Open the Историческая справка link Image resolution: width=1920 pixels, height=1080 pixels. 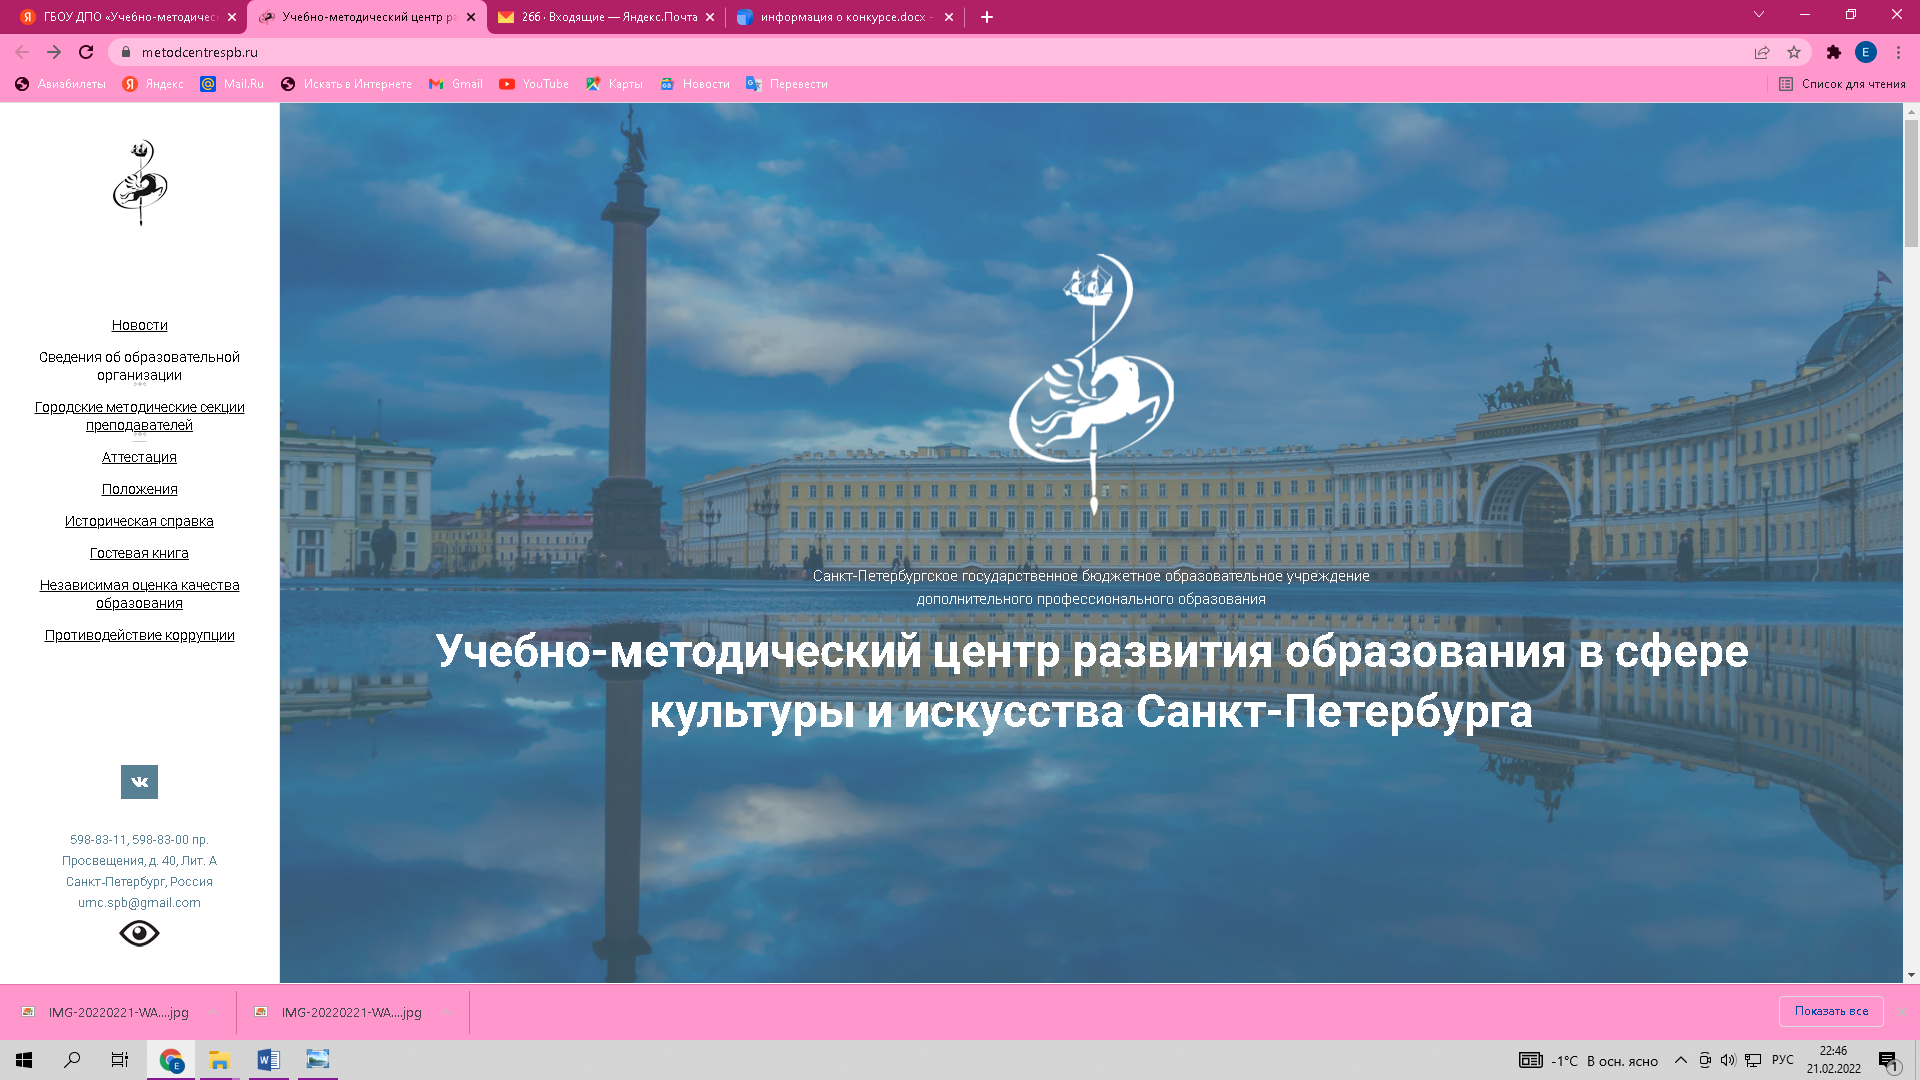click(139, 521)
